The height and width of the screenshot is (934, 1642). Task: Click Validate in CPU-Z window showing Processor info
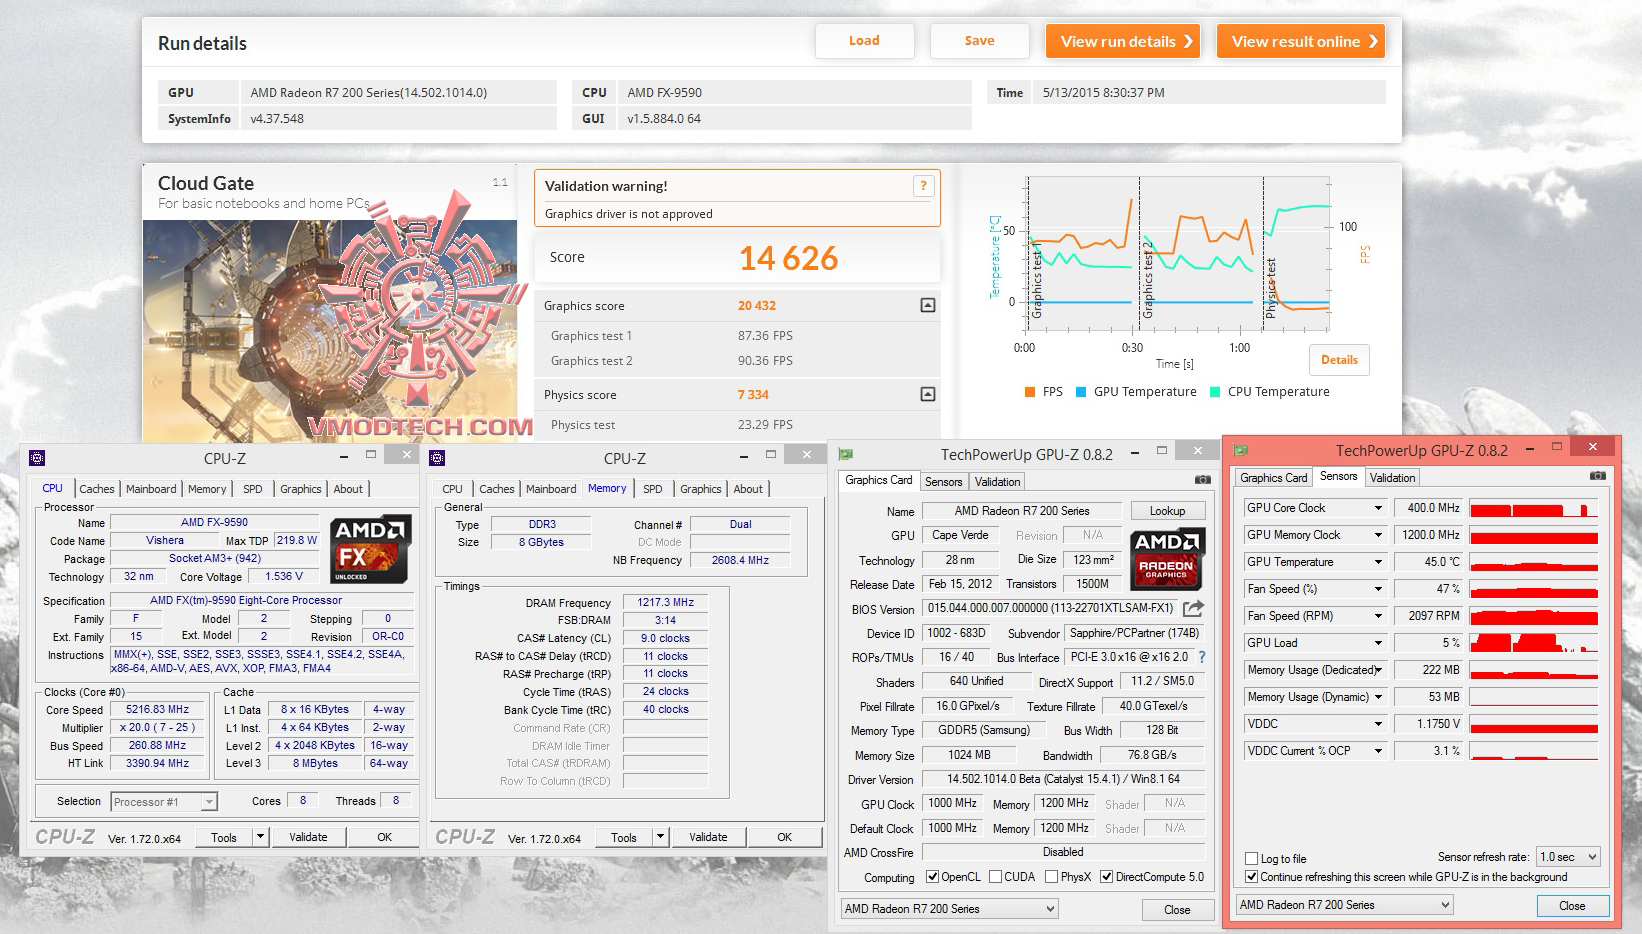[308, 837]
